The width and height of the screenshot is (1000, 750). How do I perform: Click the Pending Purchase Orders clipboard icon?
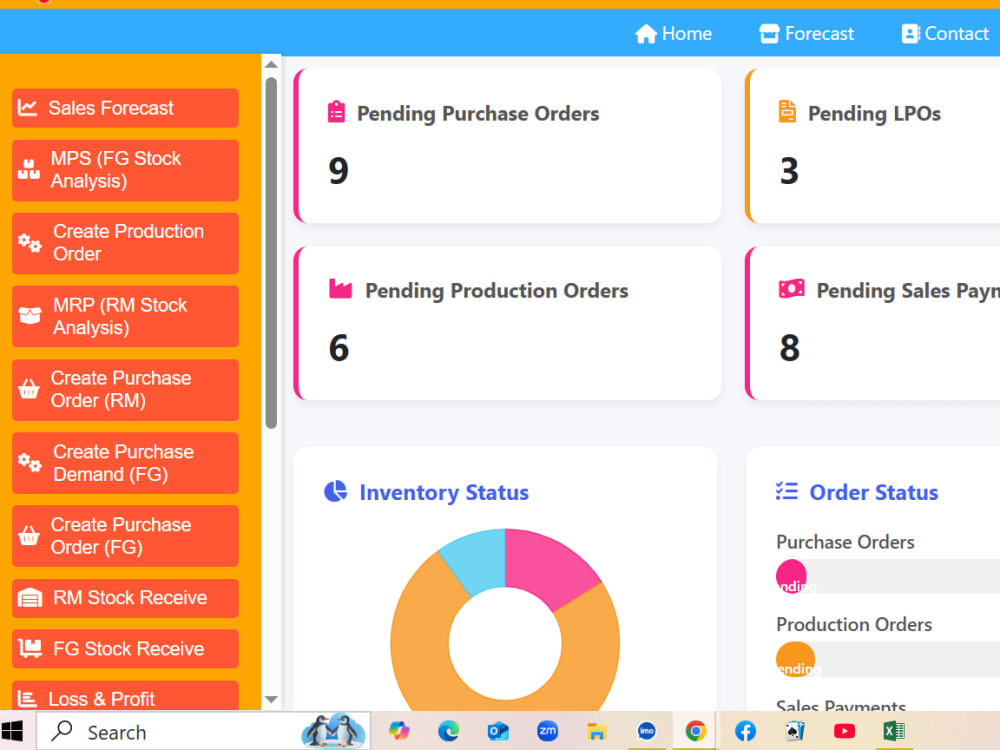pyautogui.click(x=336, y=112)
